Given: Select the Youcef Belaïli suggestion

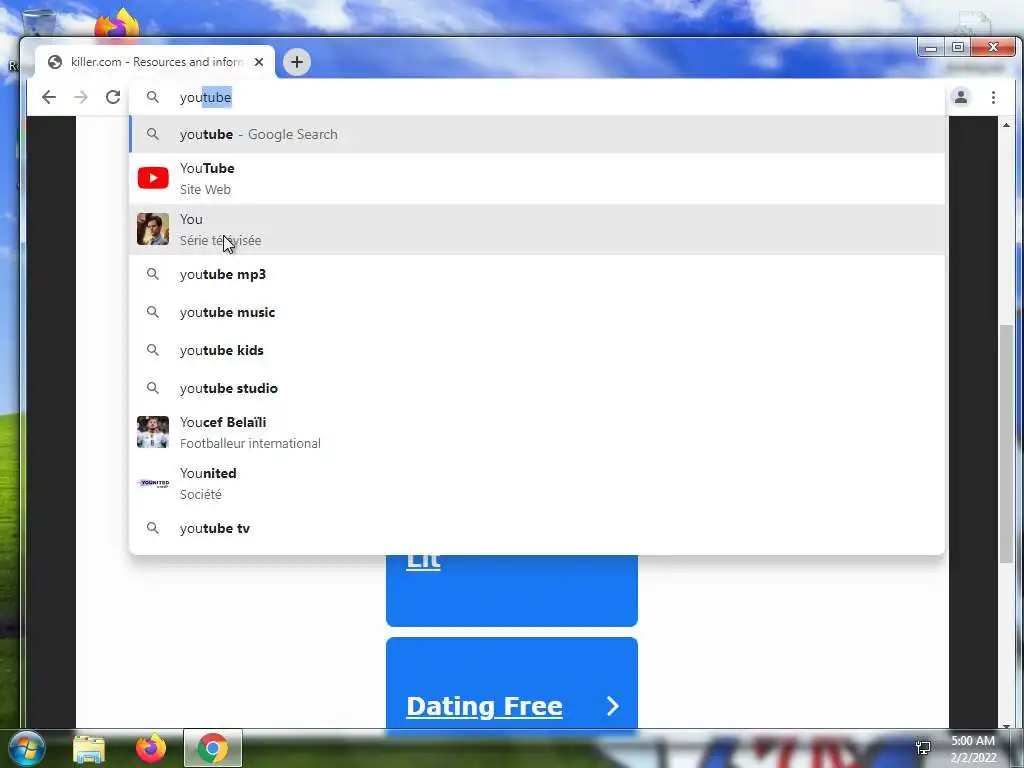Looking at the screenshot, I should coord(537,432).
